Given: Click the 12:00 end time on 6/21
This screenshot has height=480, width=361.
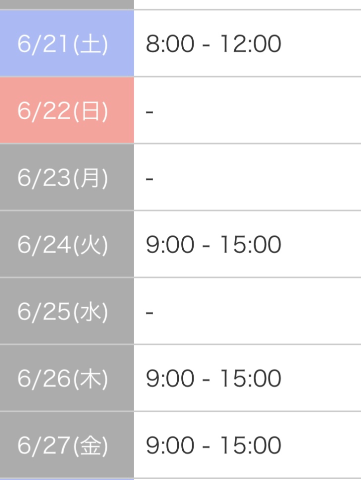Looking at the screenshot, I should pyautogui.click(x=251, y=44).
